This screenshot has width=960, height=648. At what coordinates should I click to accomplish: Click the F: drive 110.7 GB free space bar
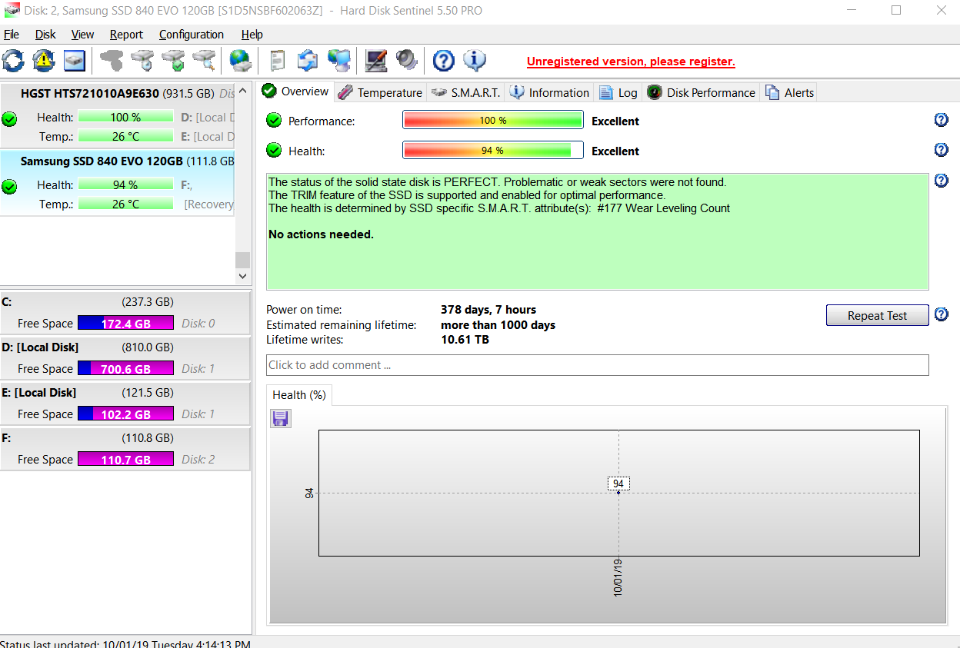(126, 459)
